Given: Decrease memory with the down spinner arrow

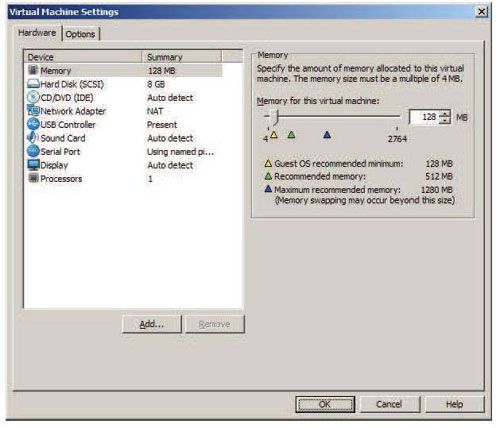Looking at the screenshot, I should 445,120.
